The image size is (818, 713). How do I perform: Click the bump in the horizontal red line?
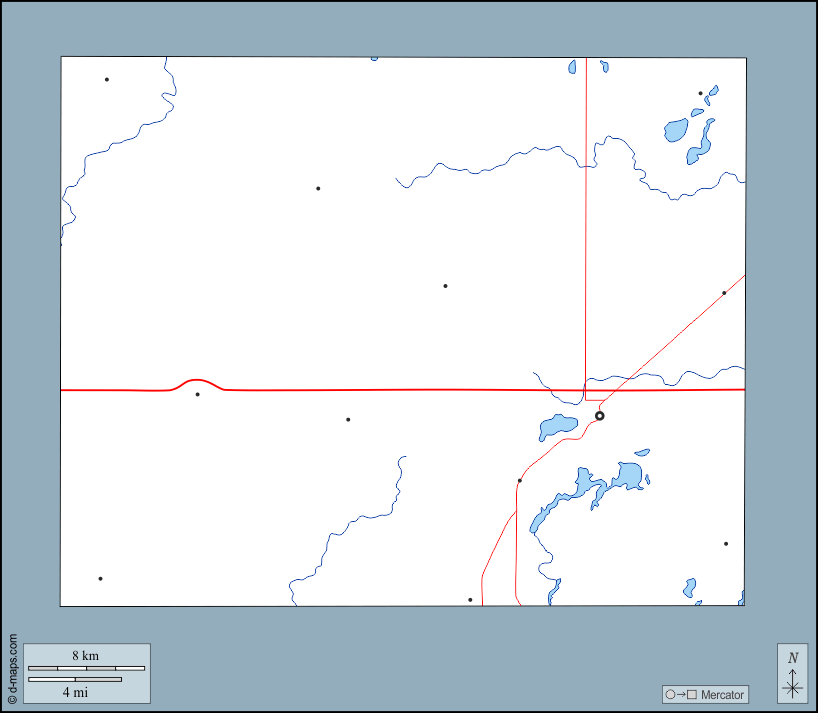[x=197, y=380]
